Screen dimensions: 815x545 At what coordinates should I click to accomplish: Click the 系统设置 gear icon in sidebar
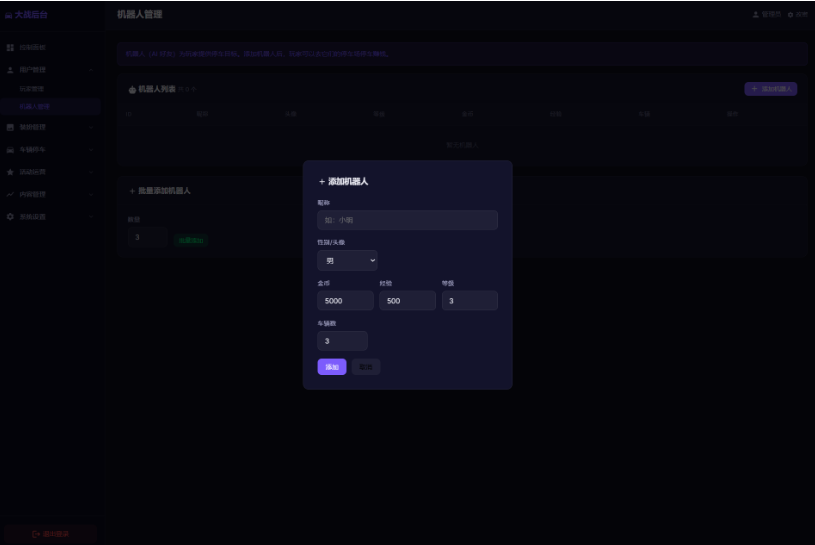tap(10, 217)
